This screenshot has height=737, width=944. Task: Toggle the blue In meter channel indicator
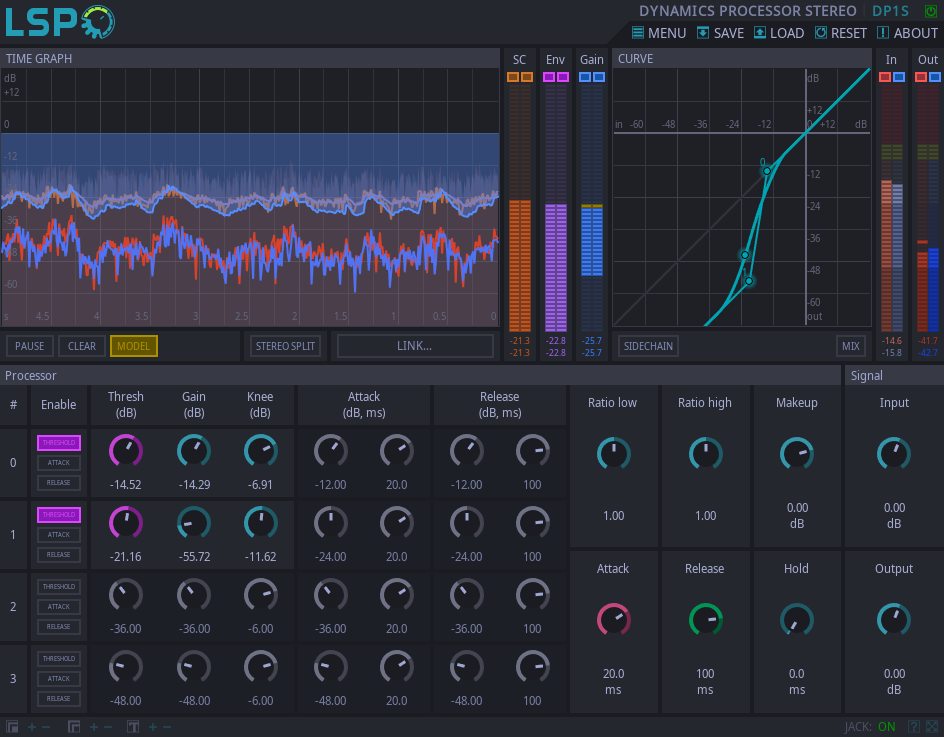pyautogui.click(x=899, y=77)
